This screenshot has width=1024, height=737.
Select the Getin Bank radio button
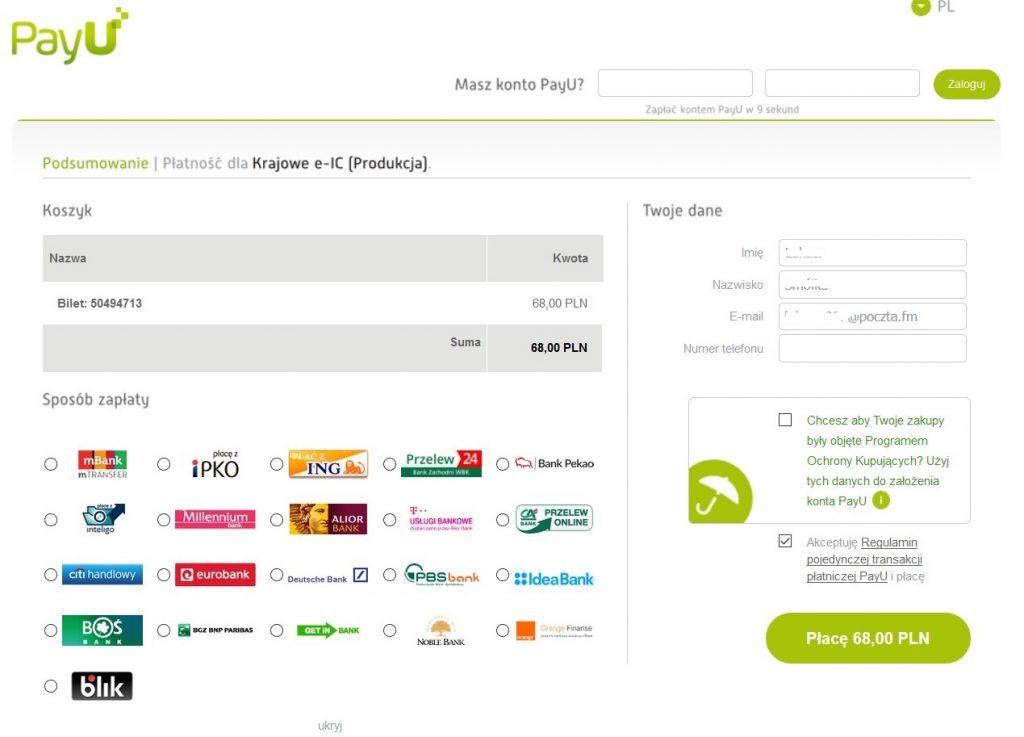point(276,631)
